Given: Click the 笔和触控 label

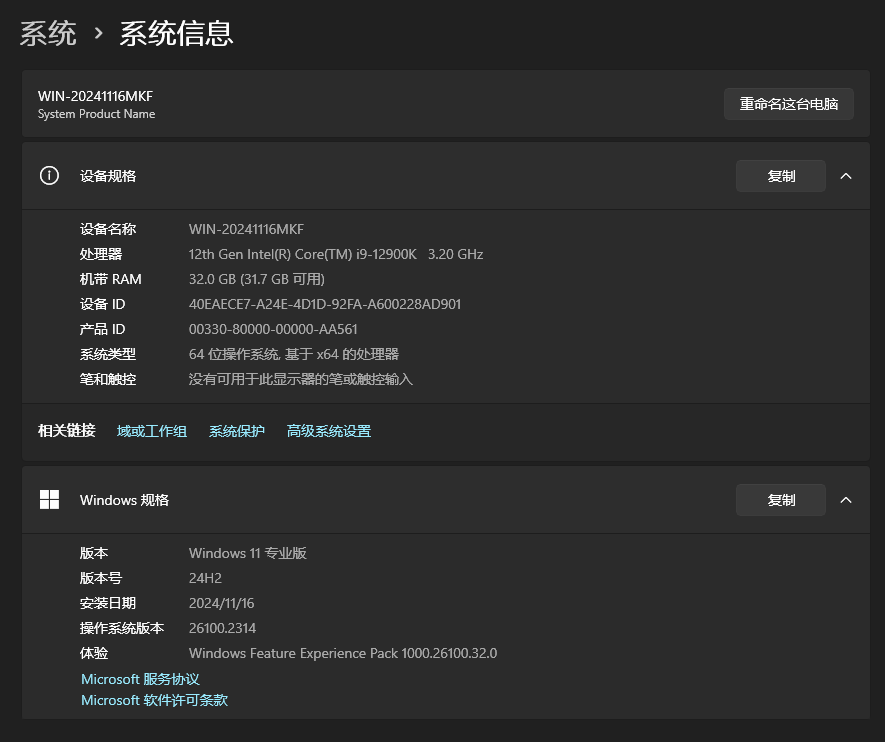Looking at the screenshot, I should tap(108, 379).
